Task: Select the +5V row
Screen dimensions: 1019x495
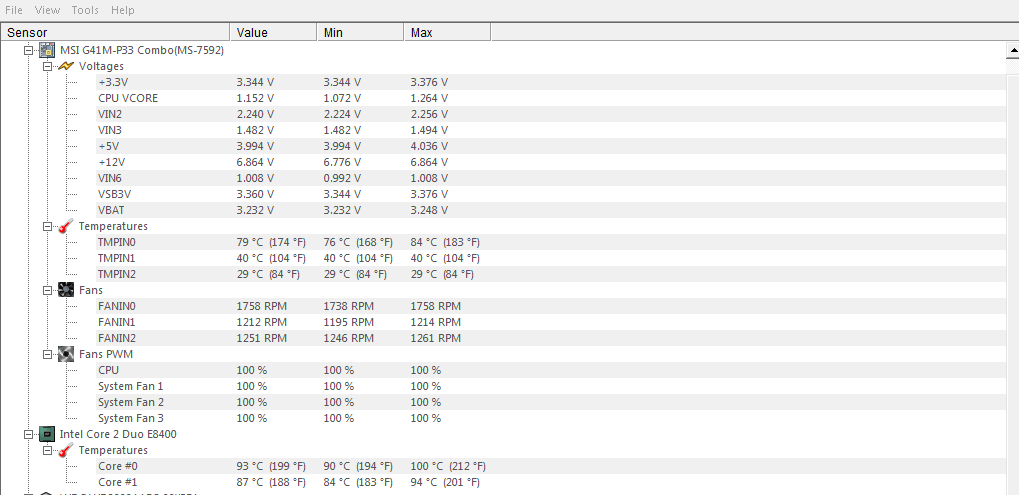Action: [549, 146]
